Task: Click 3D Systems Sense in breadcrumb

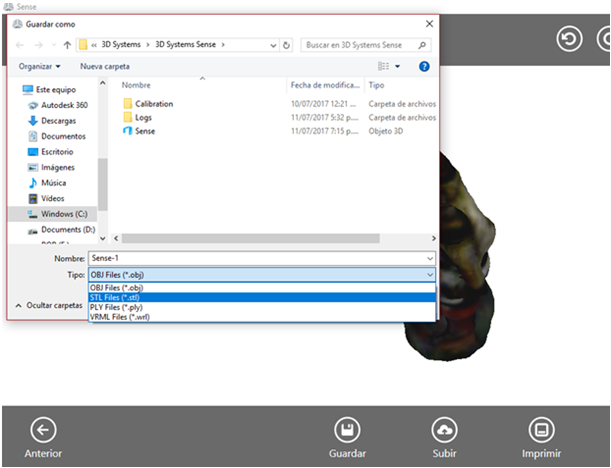Action: click(185, 45)
